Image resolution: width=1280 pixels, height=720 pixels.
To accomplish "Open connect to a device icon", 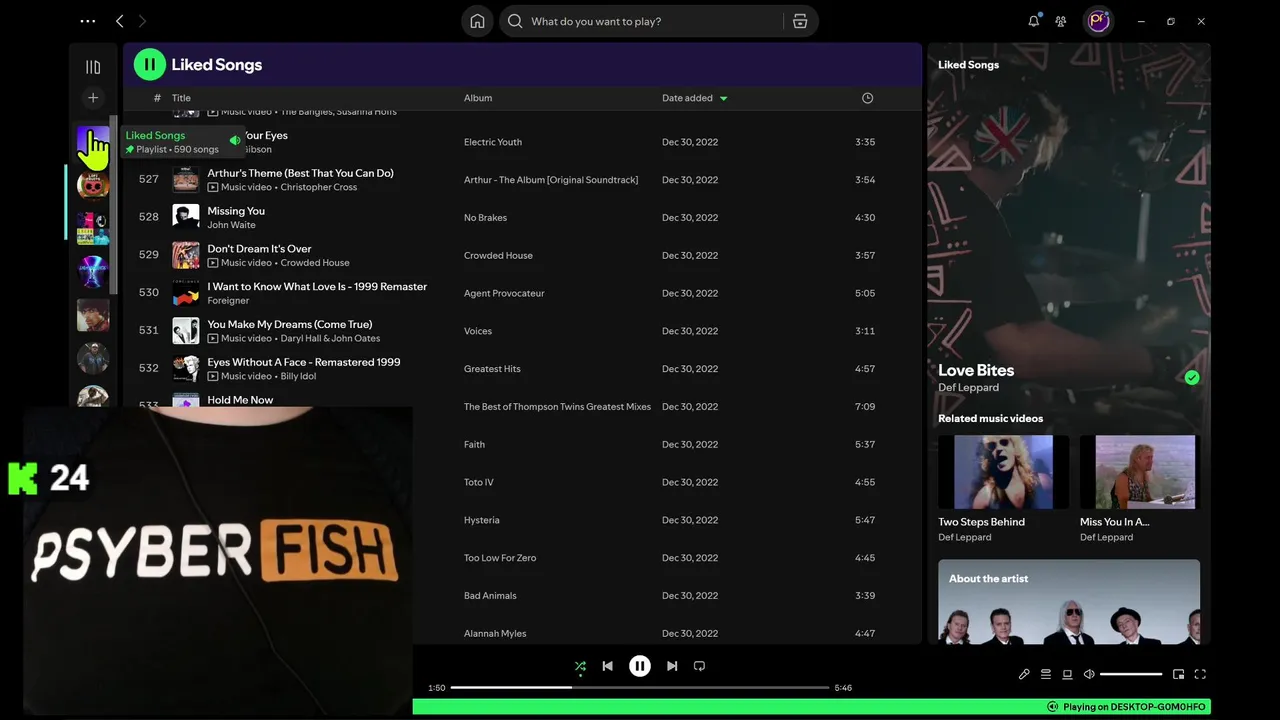I will click(1067, 674).
